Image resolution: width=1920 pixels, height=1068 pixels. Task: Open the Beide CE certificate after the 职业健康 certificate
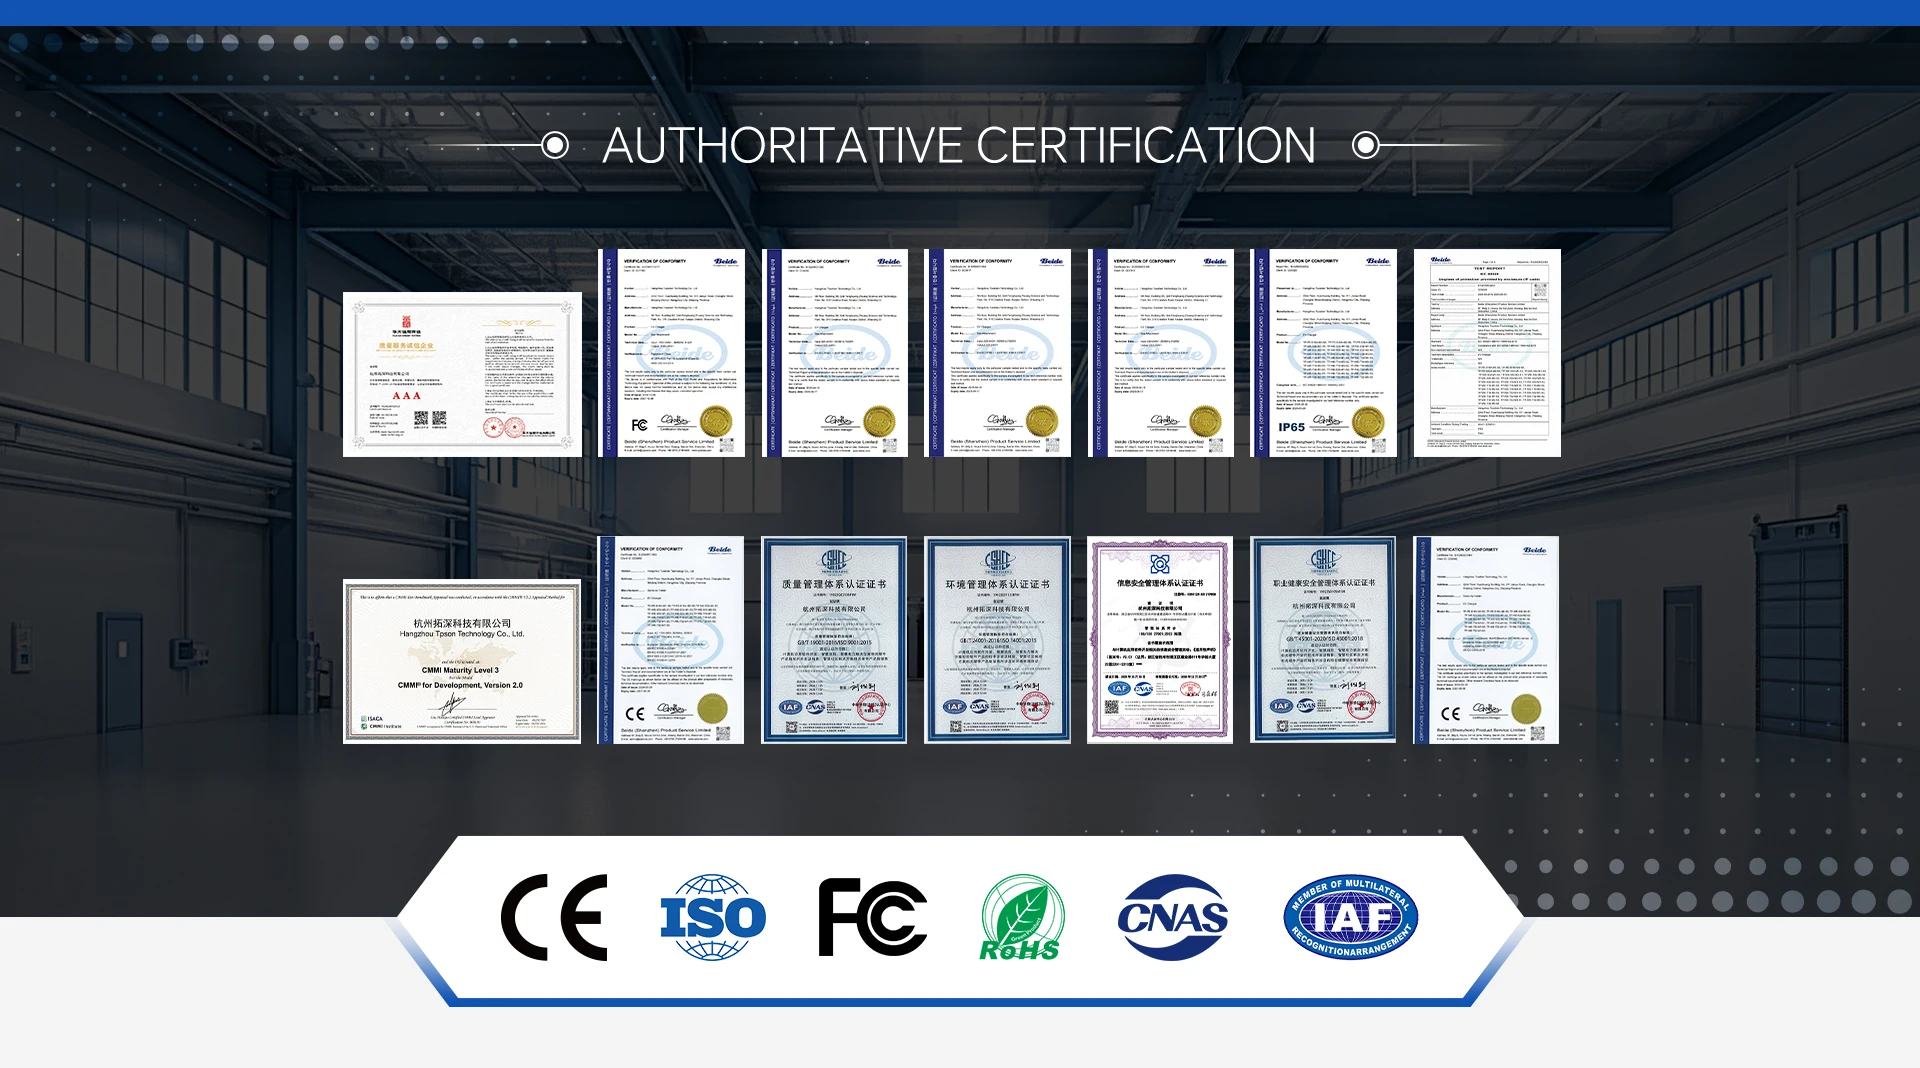[1486, 640]
